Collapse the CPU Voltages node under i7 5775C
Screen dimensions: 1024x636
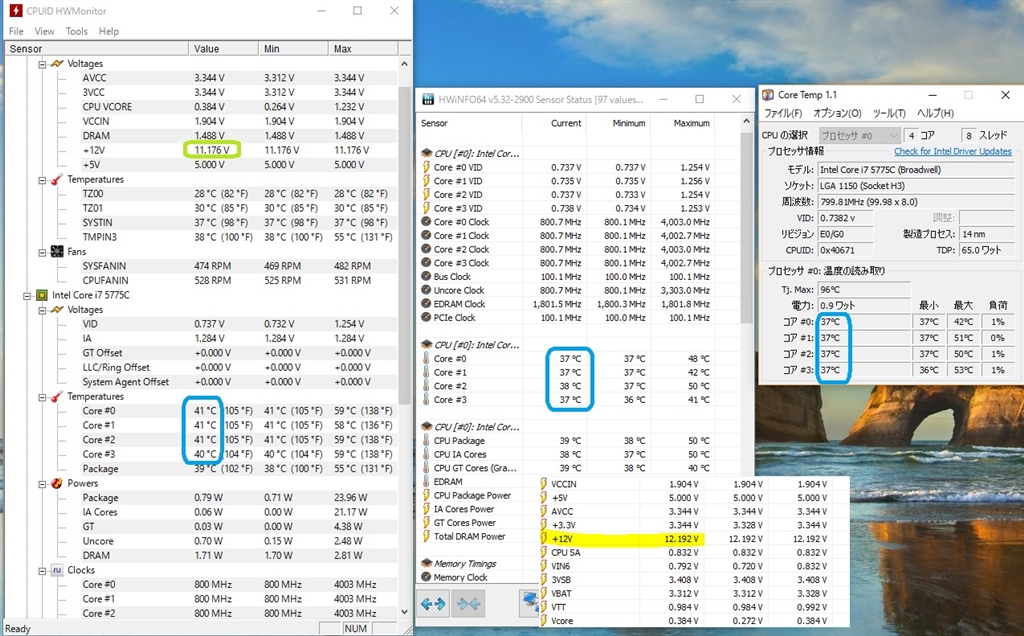pos(42,310)
